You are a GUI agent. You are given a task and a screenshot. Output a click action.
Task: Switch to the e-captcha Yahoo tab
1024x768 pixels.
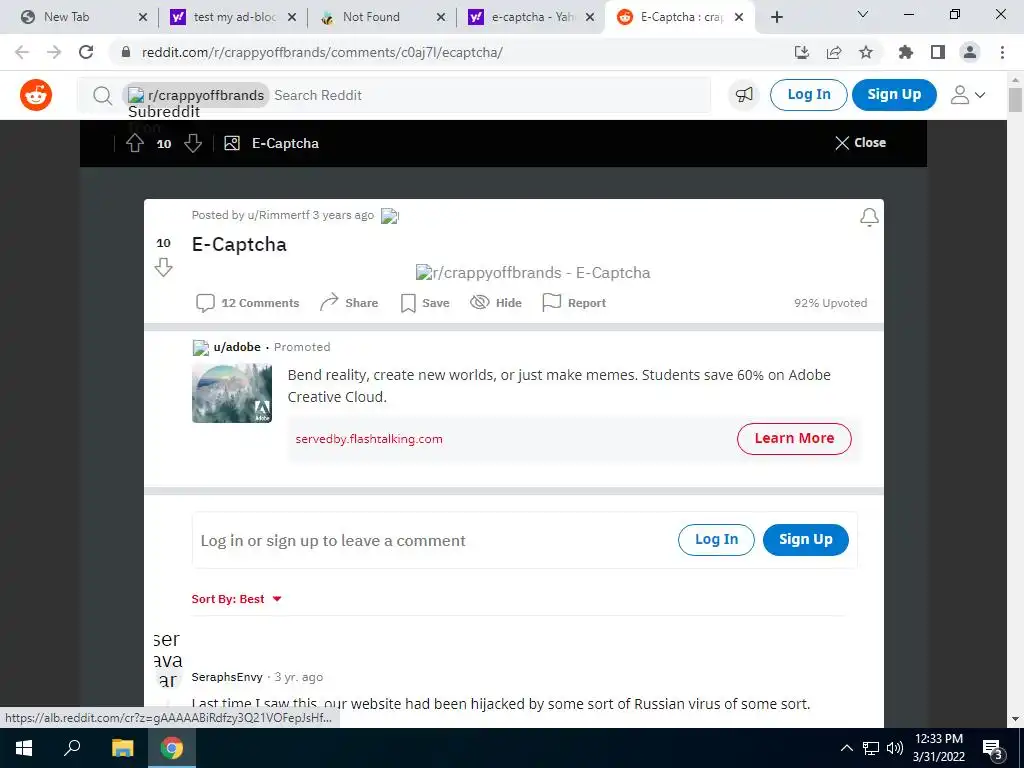(531, 17)
